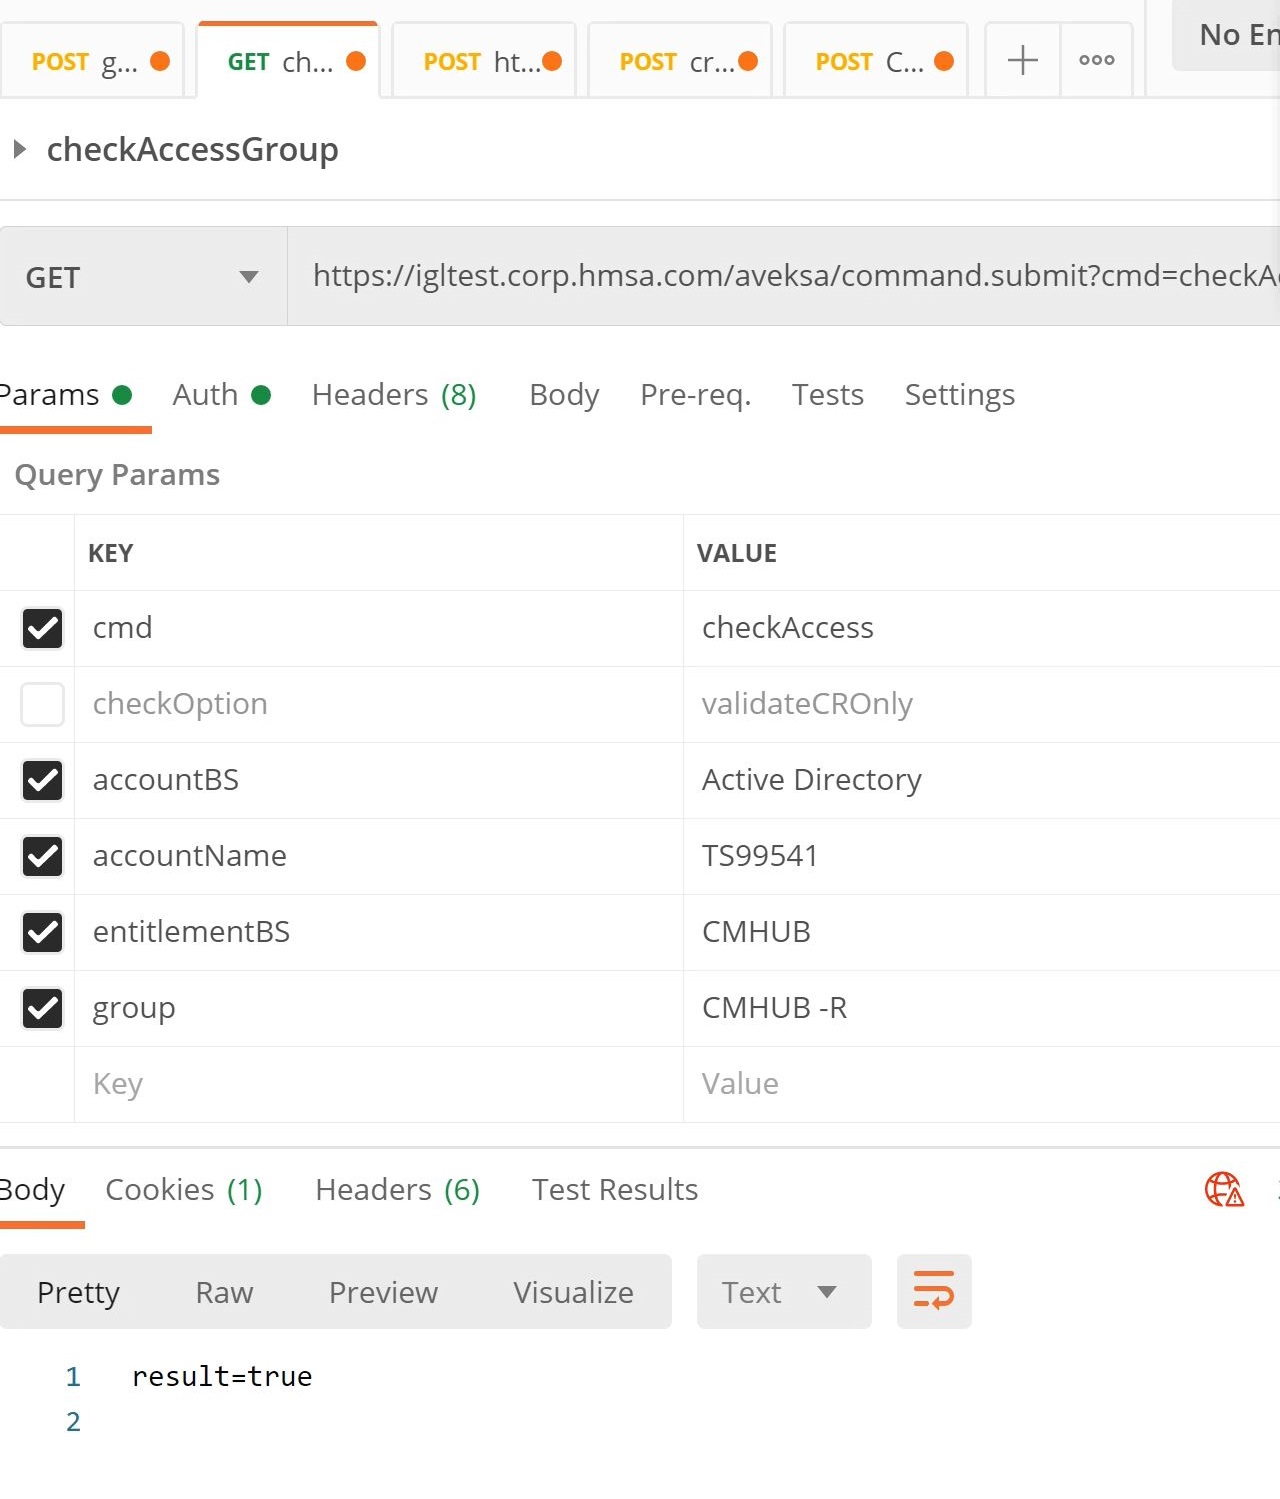The image size is (1280, 1499).
Task: Click the request URL field
Action: click(x=700, y=276)
